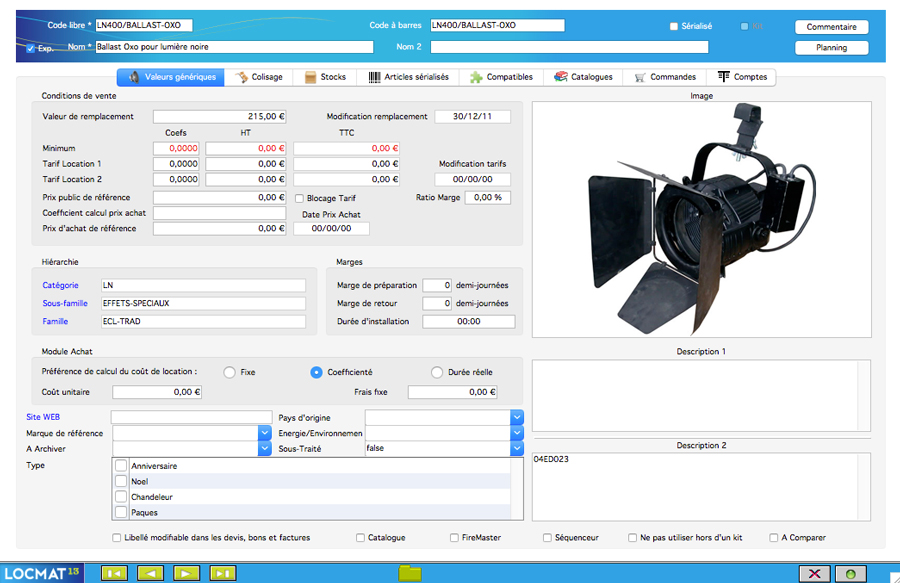Tick the Séquenceur checkbox
This screenshot has width=900, height=583.
pyautogui.click(x=547, y=538)
